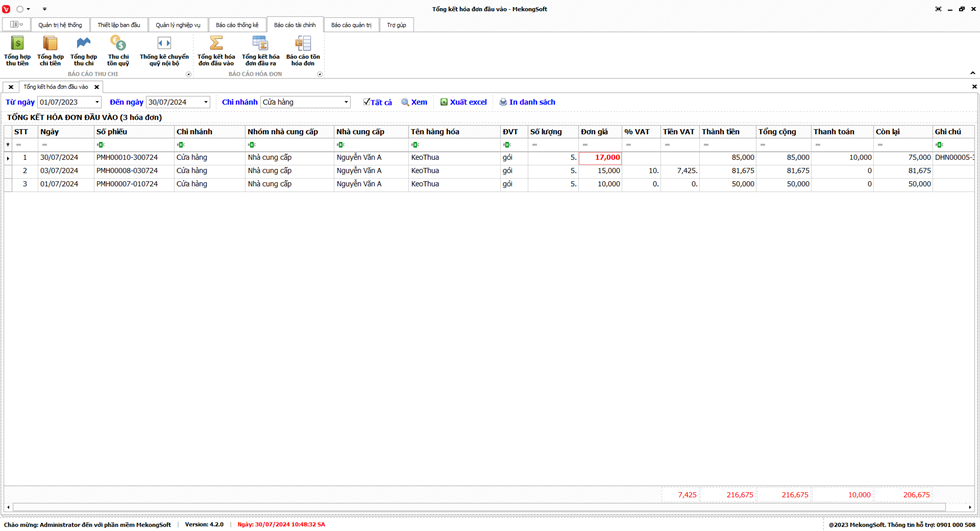The image size is (980, 531).
Task: Sort by the Thành tiền column header
Action: tap(726, 132)
